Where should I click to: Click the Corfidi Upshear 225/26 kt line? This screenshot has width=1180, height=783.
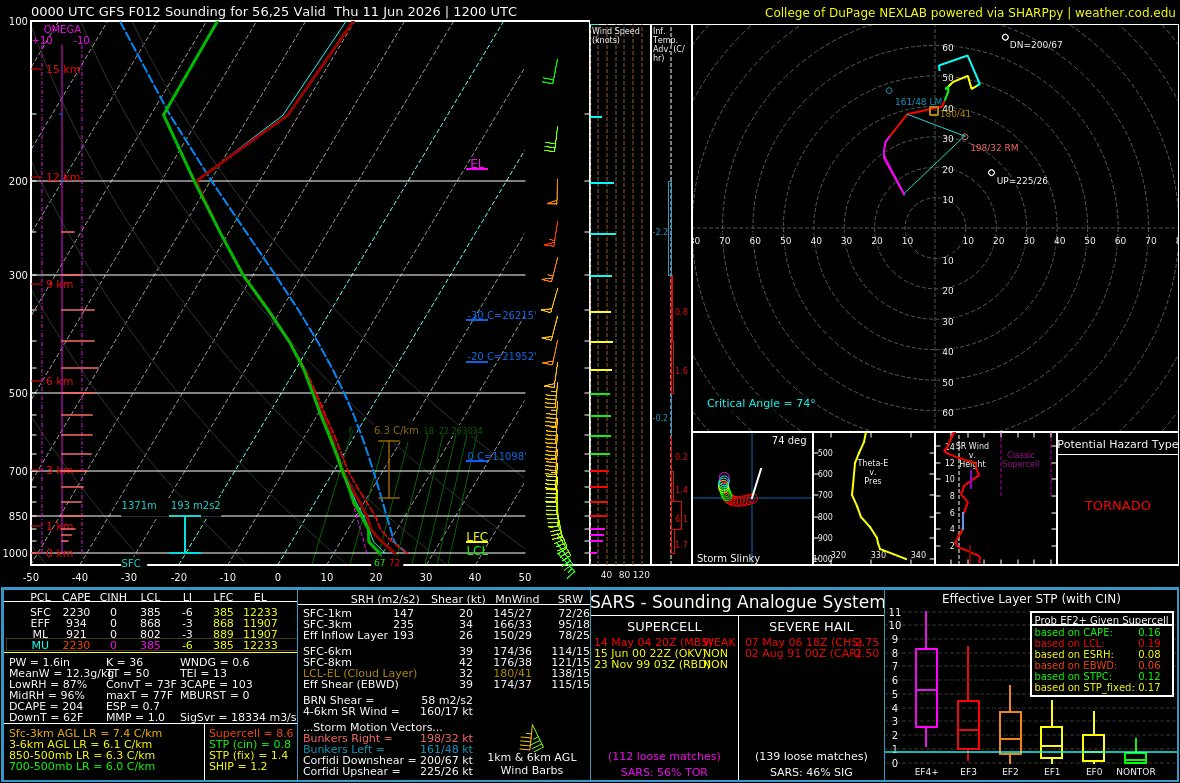point(388,771)
